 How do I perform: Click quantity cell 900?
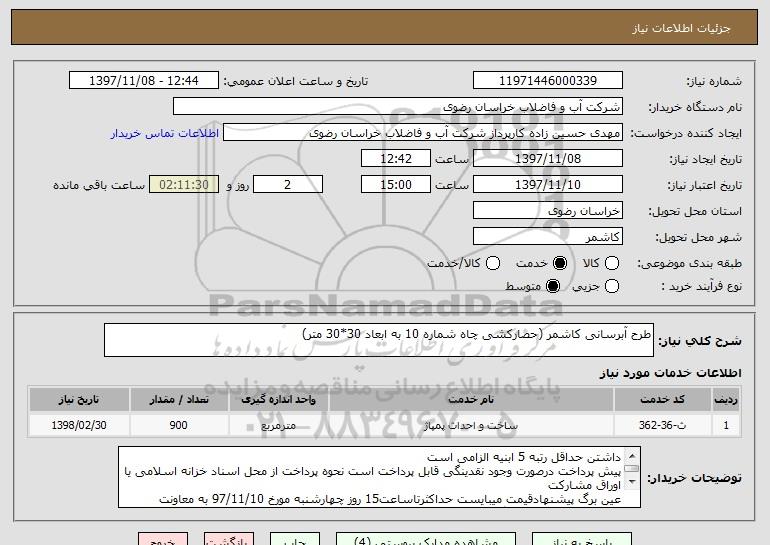coord(179,425)
